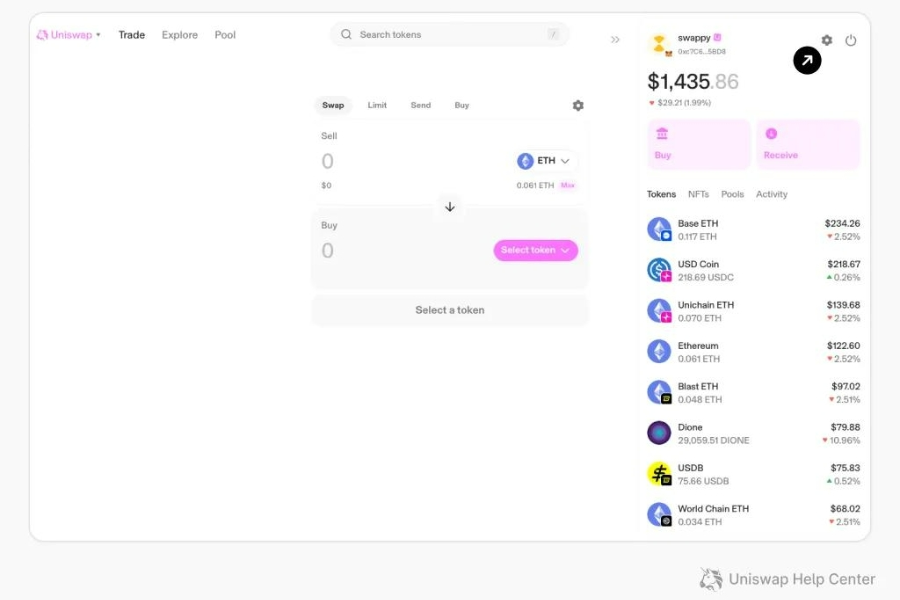Click the Select a token button

point(450,310)
